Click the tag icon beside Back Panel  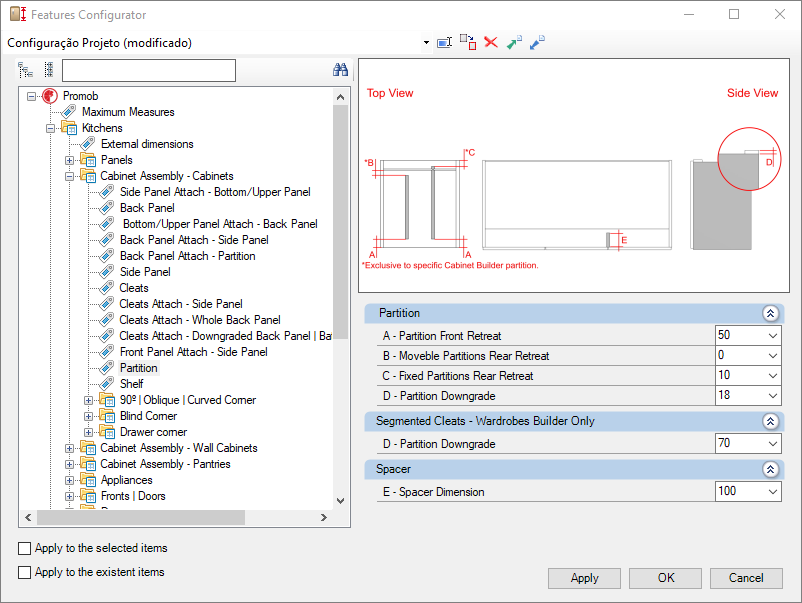coord(106,208)
